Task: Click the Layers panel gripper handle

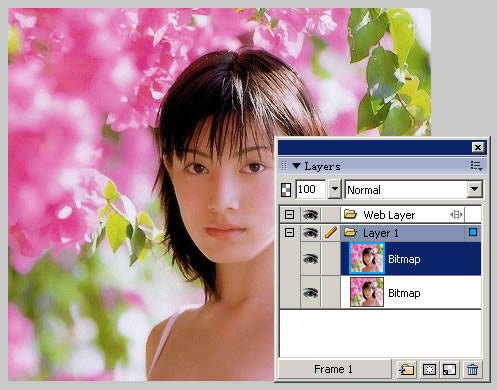Action: [x=284, y=166]
